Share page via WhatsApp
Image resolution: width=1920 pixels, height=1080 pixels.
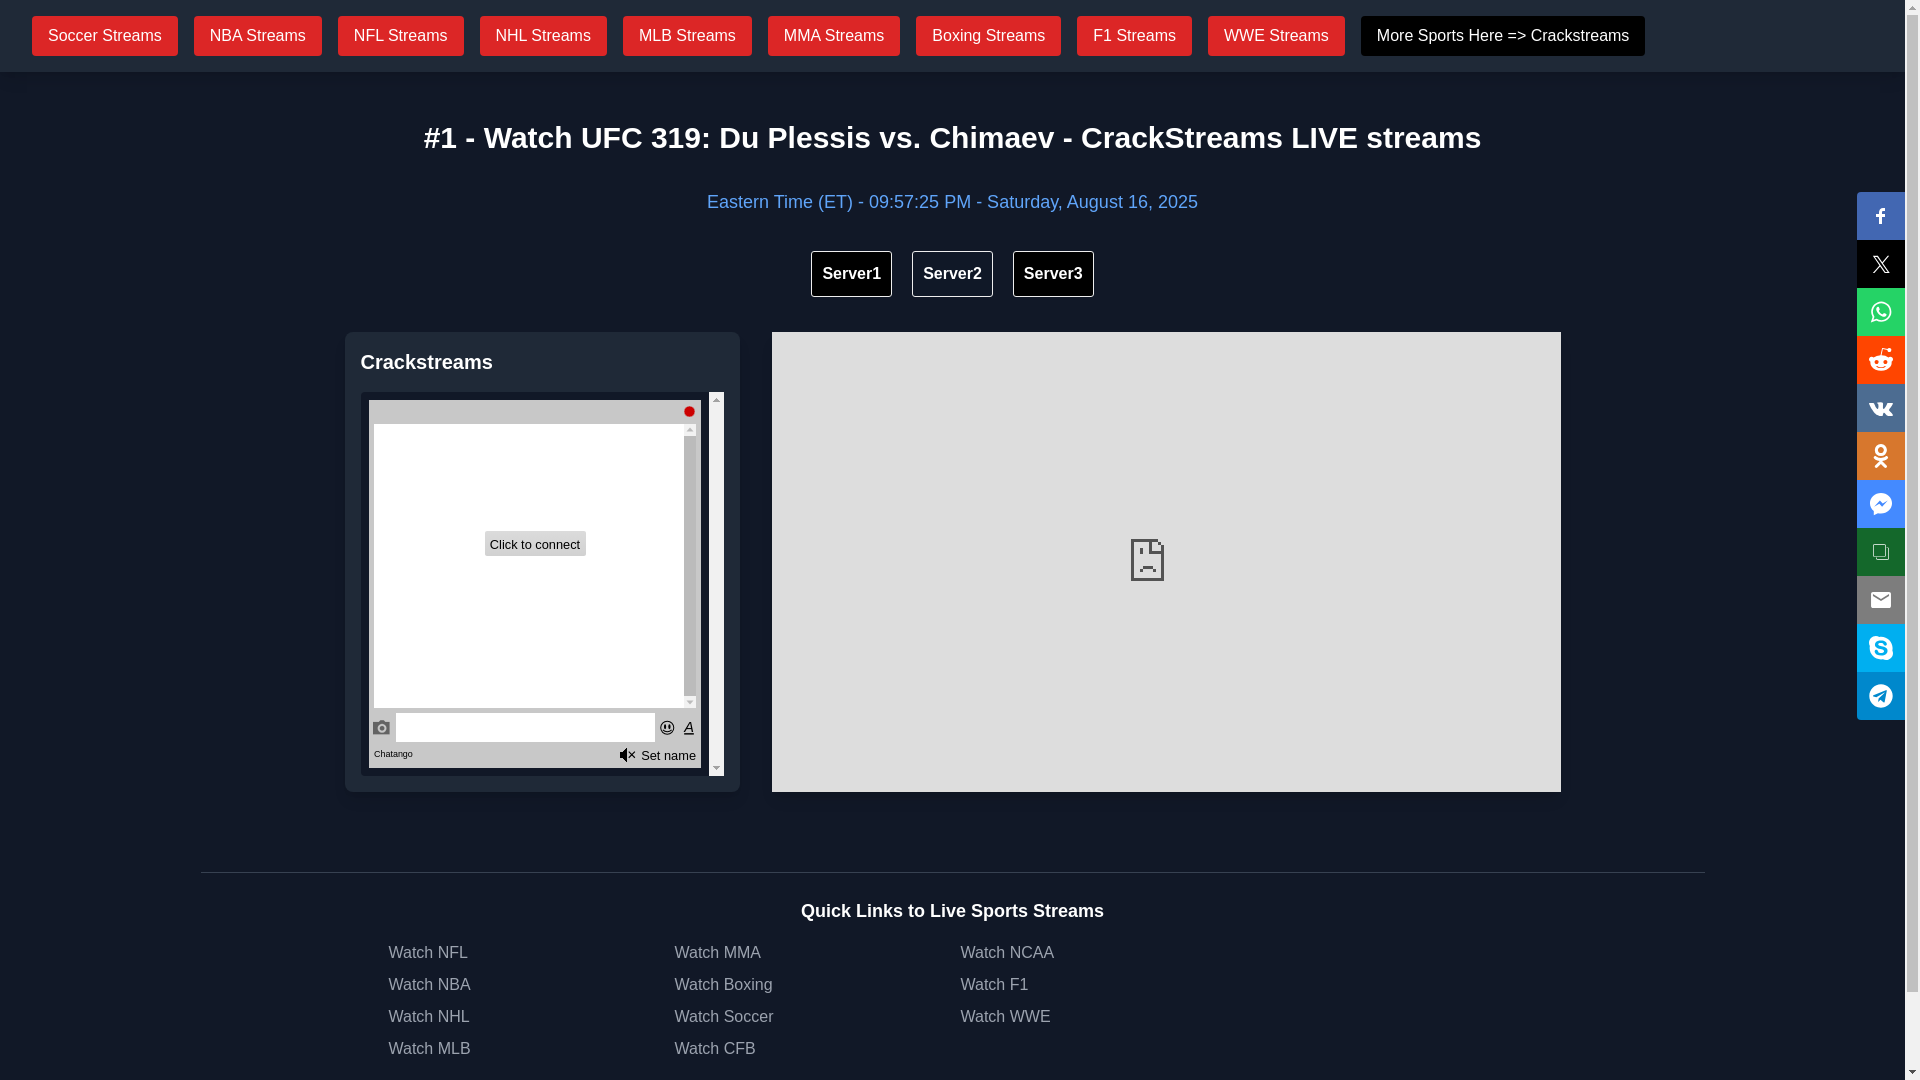(1880, 312)
